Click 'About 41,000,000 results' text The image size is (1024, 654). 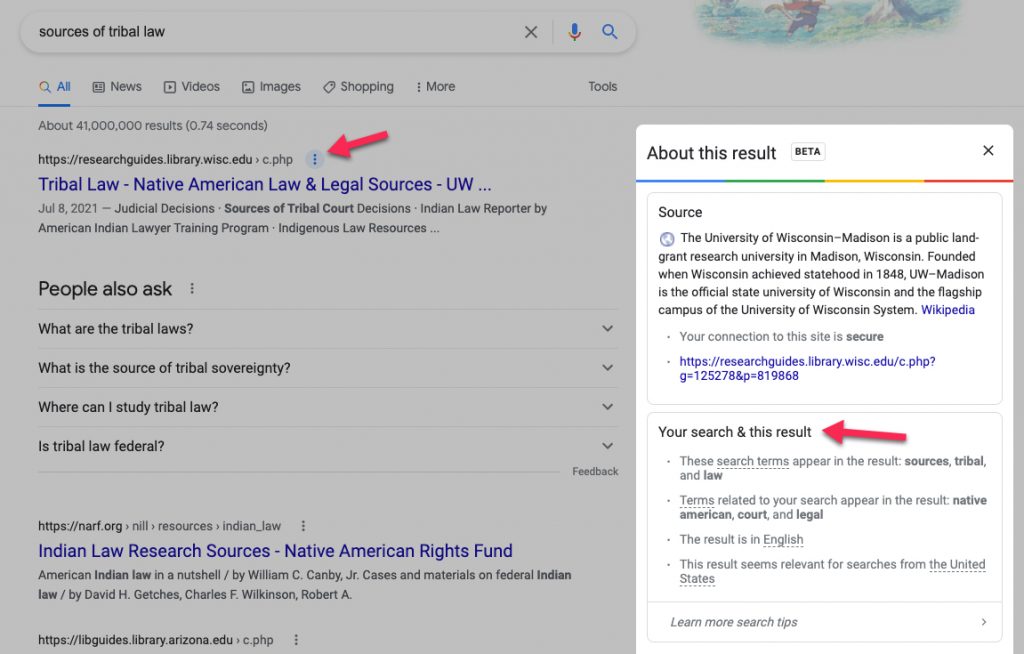(153, 125)
